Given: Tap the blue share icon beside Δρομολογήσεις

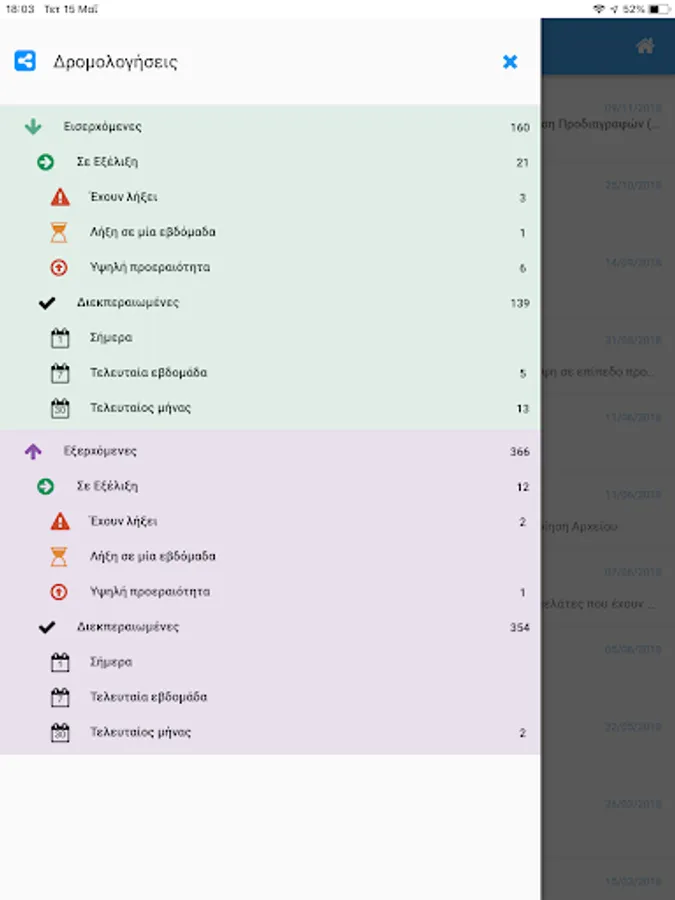Looking at the screenshot, I should pyautogui.click(x=25, y=61).
